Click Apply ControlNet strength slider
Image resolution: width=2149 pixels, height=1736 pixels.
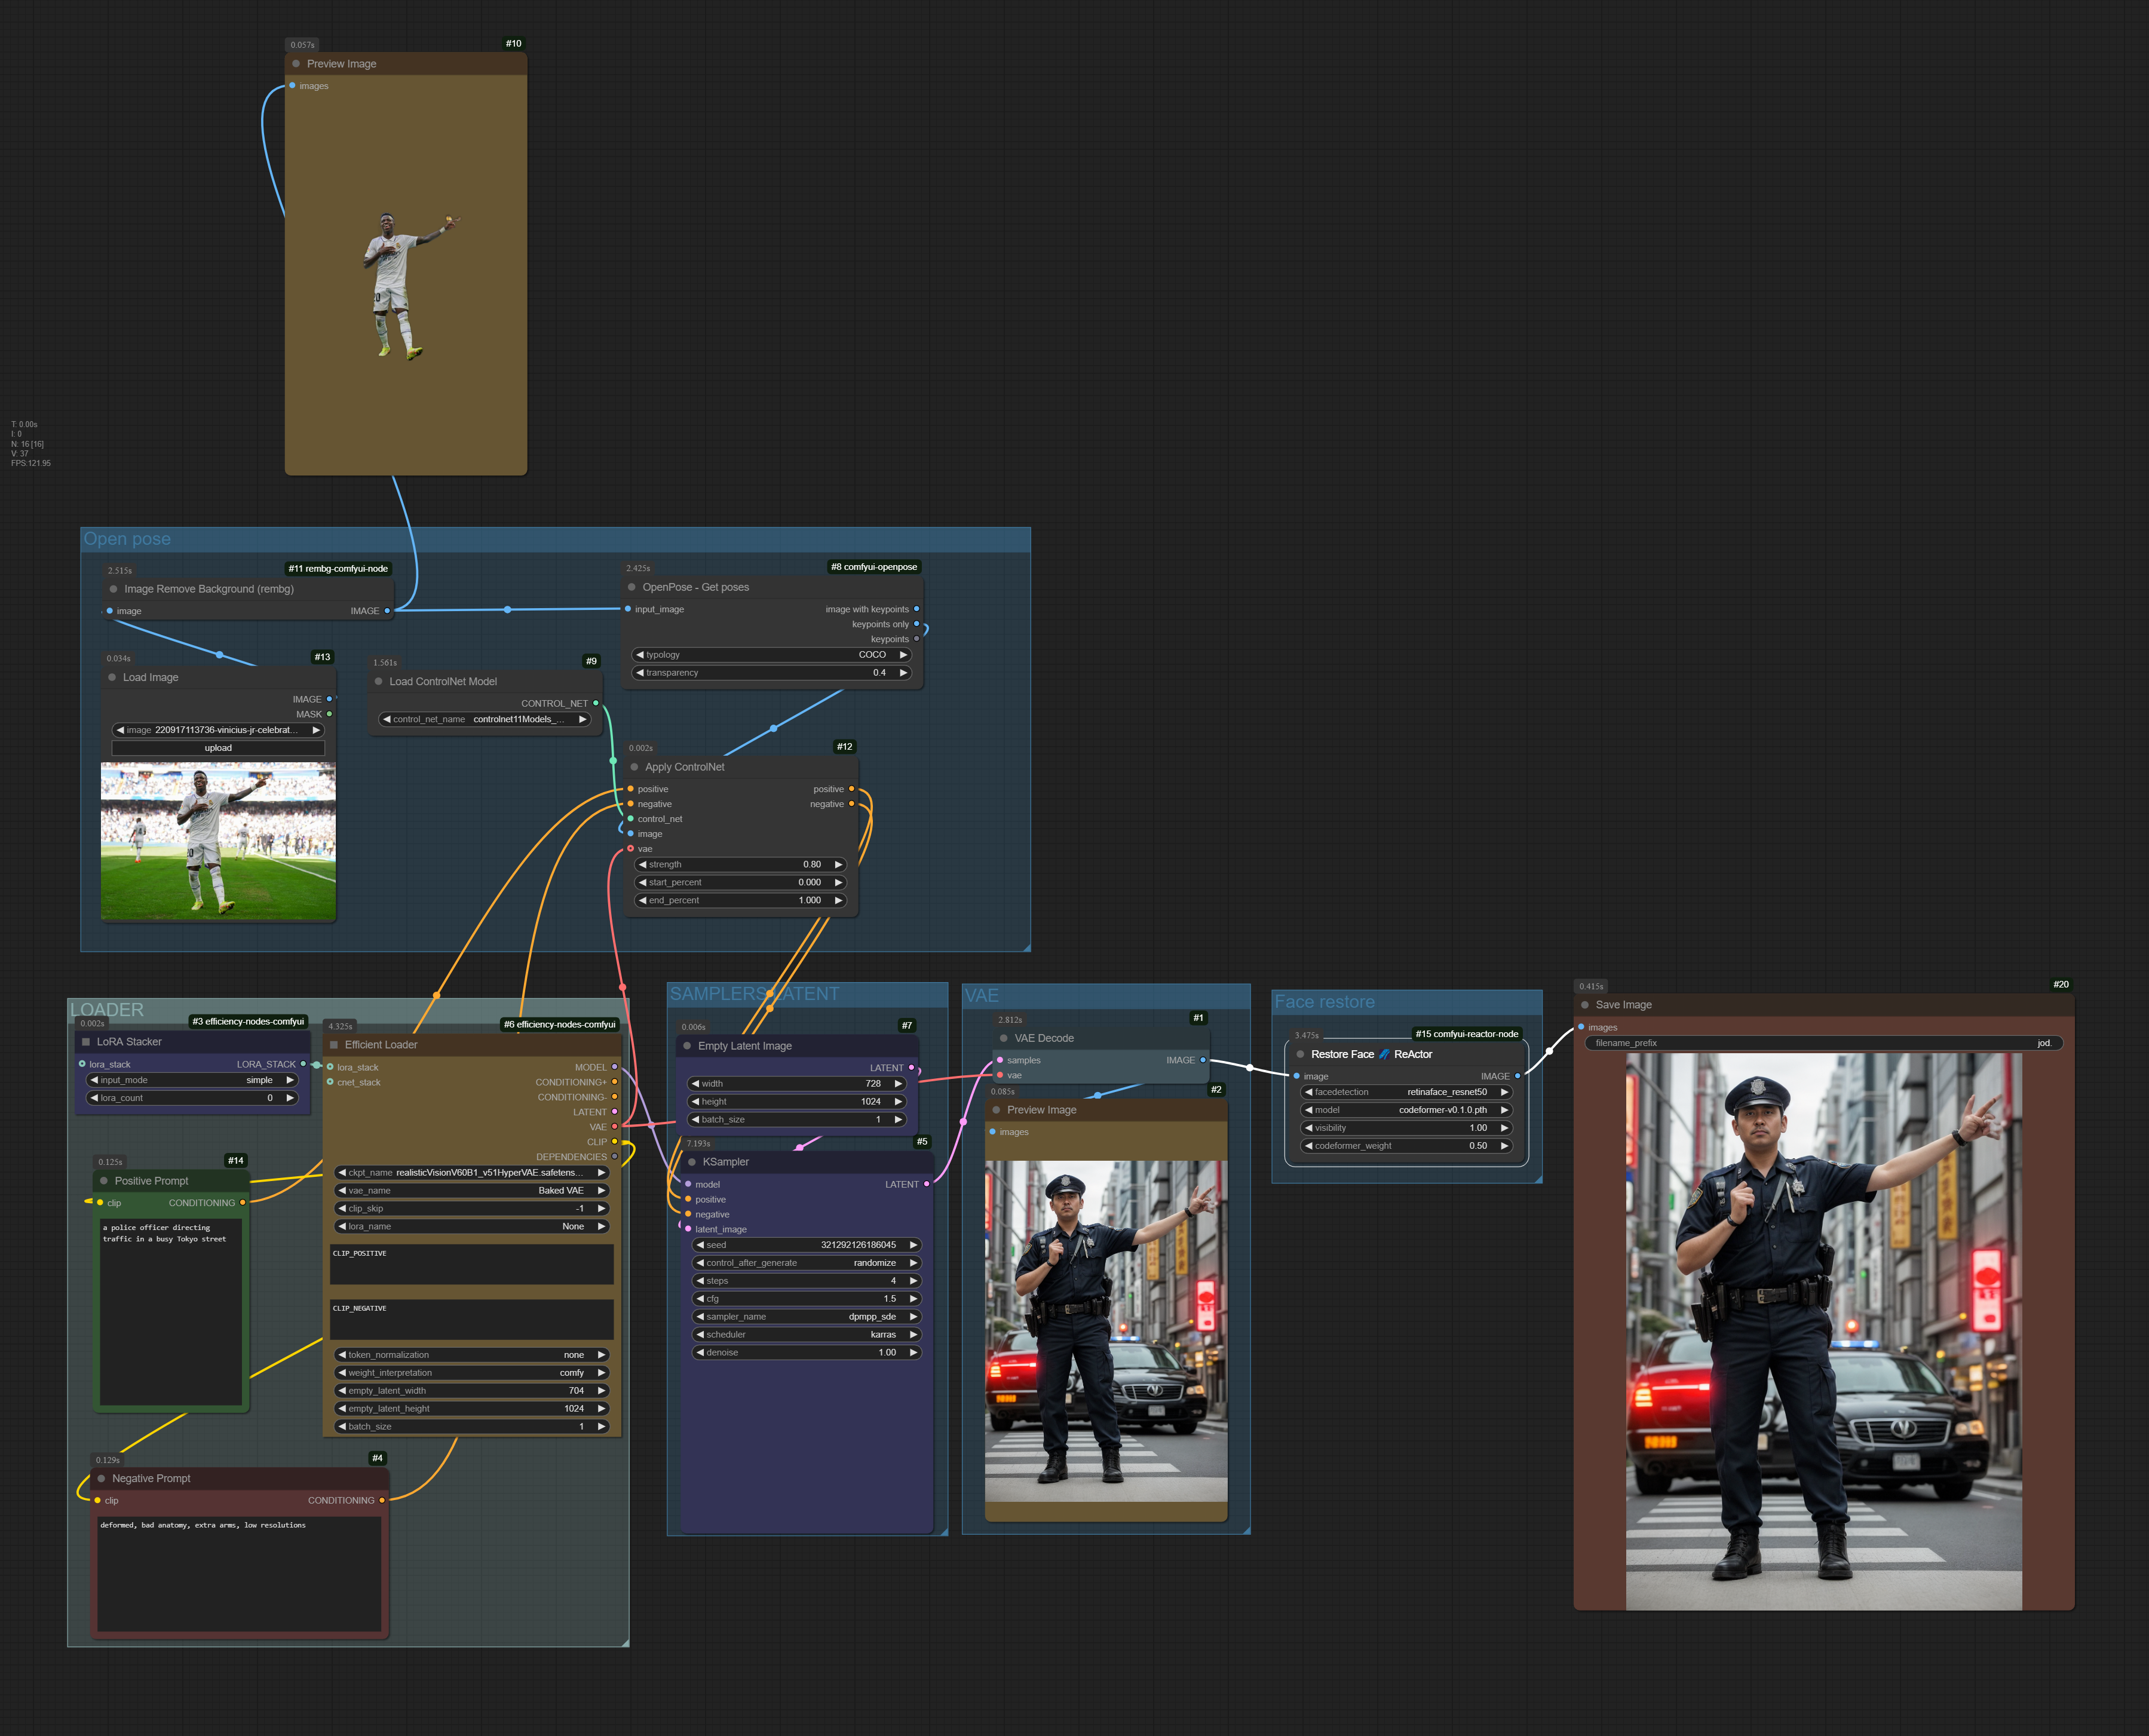(740, 865)
